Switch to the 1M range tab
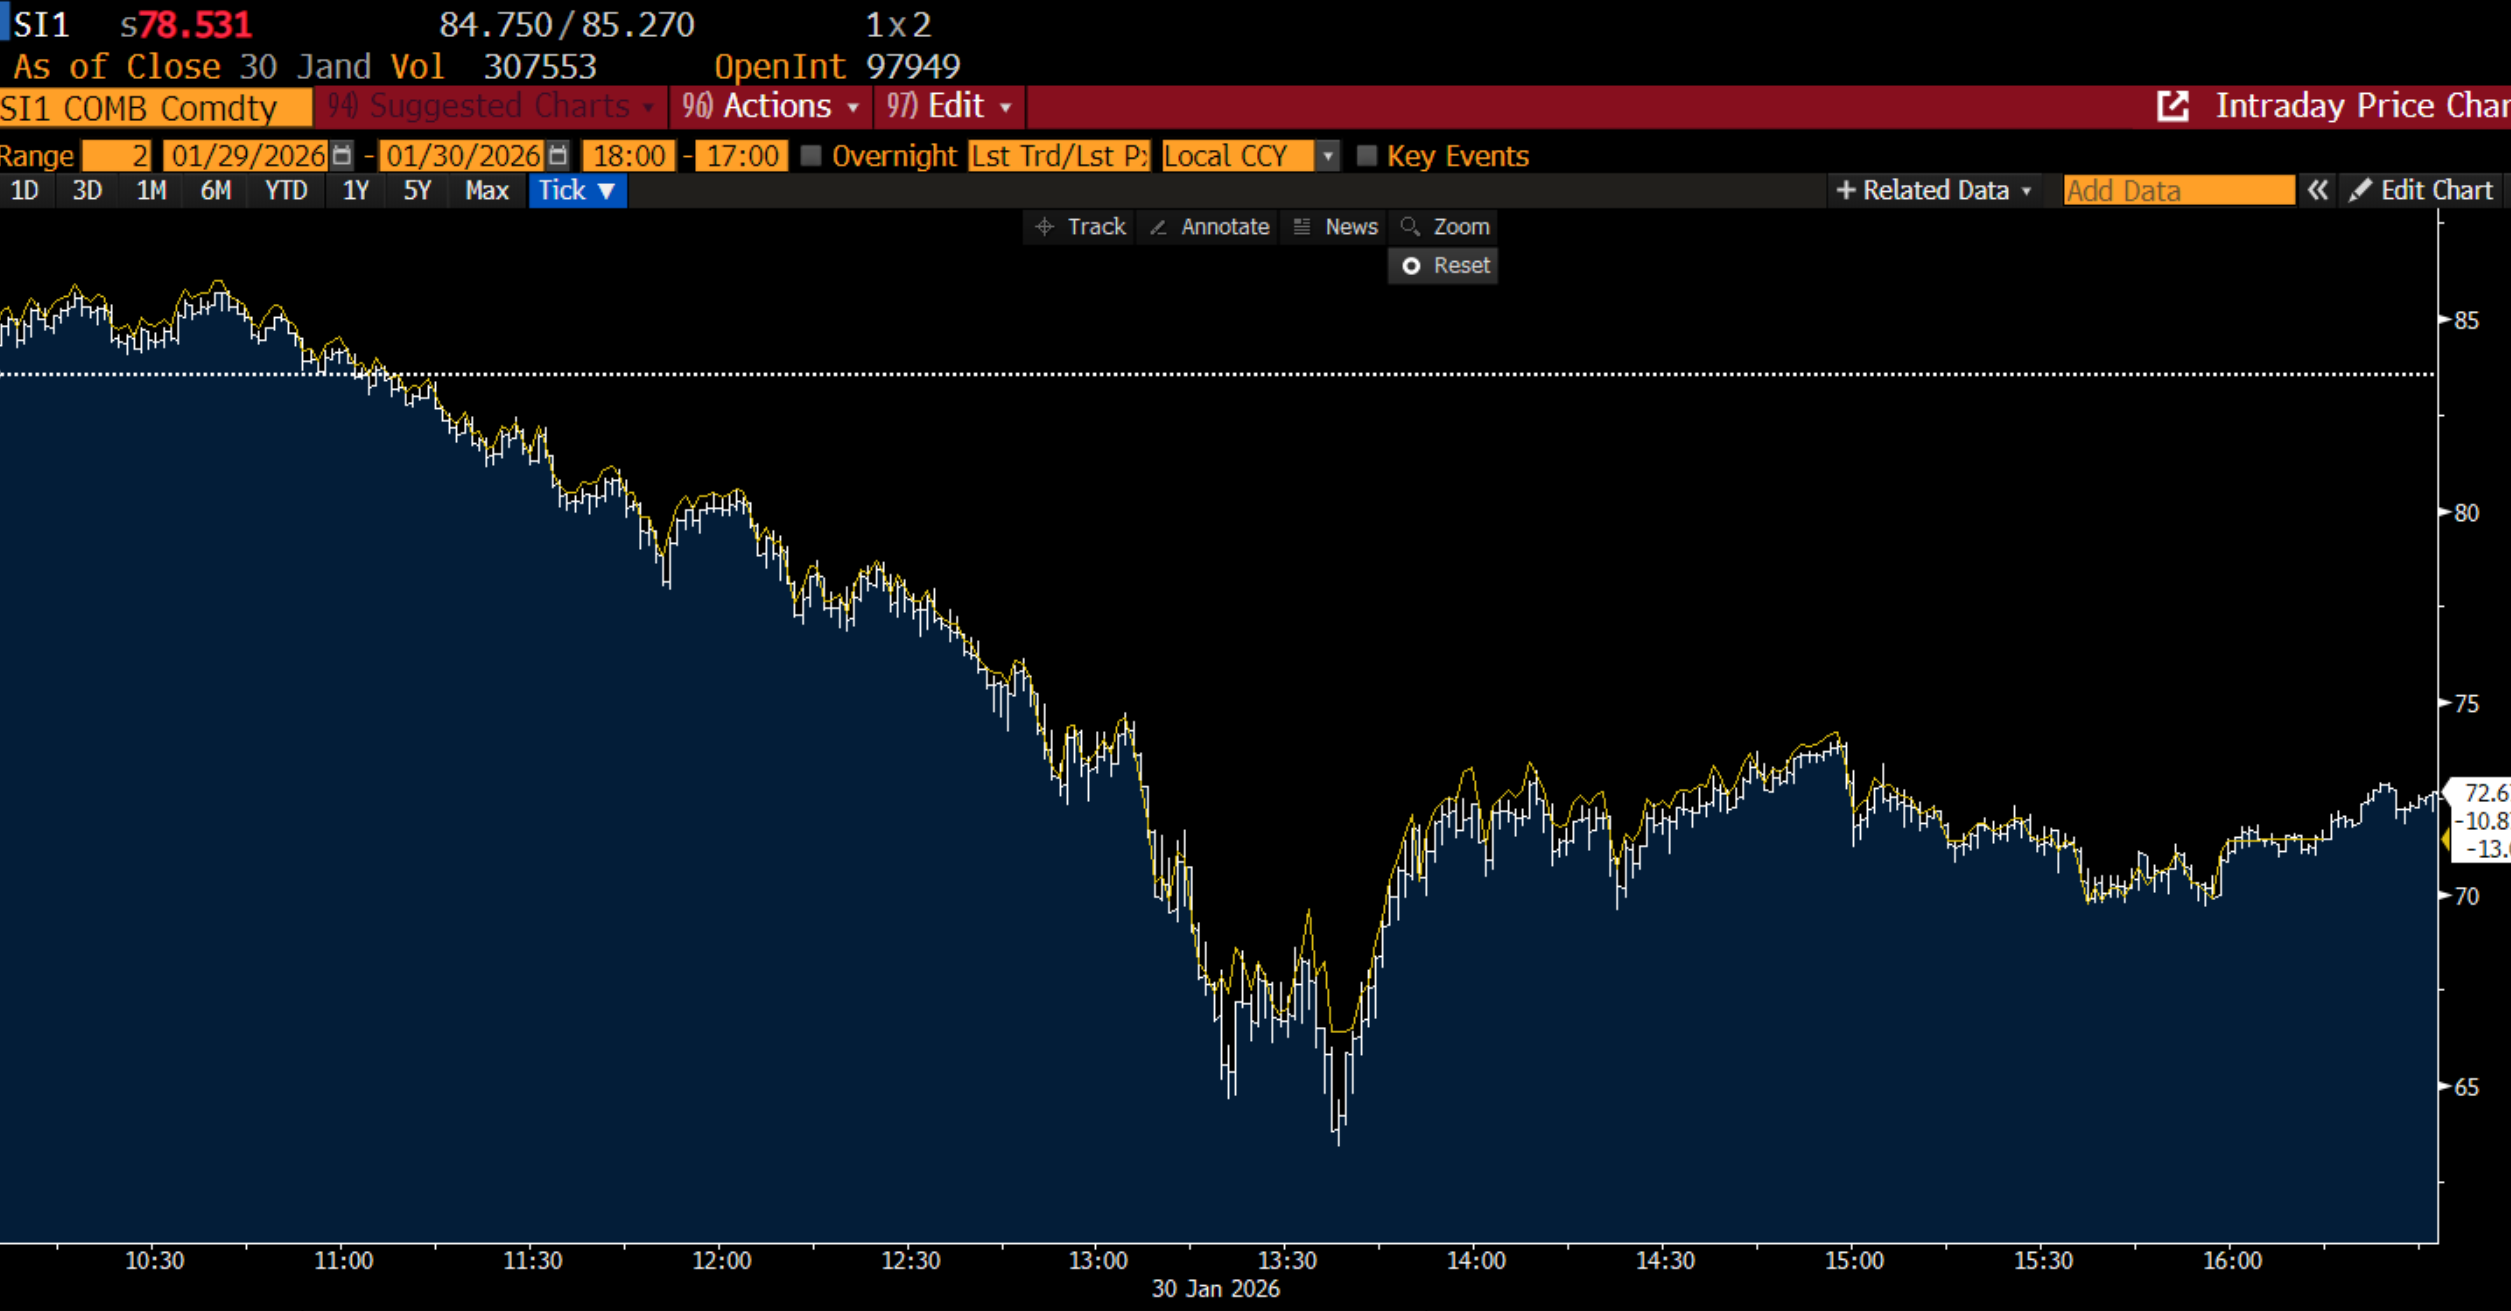Viewport: 2511px width, 1311px height. [151, 191]
